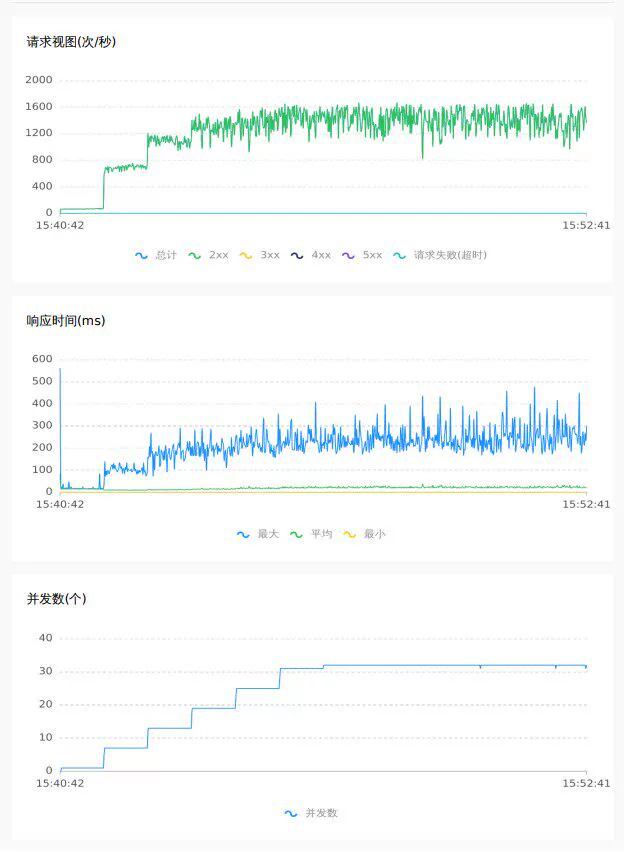
Task: Click the dark blue 4xx legend icon
Action: coord(297,255)
